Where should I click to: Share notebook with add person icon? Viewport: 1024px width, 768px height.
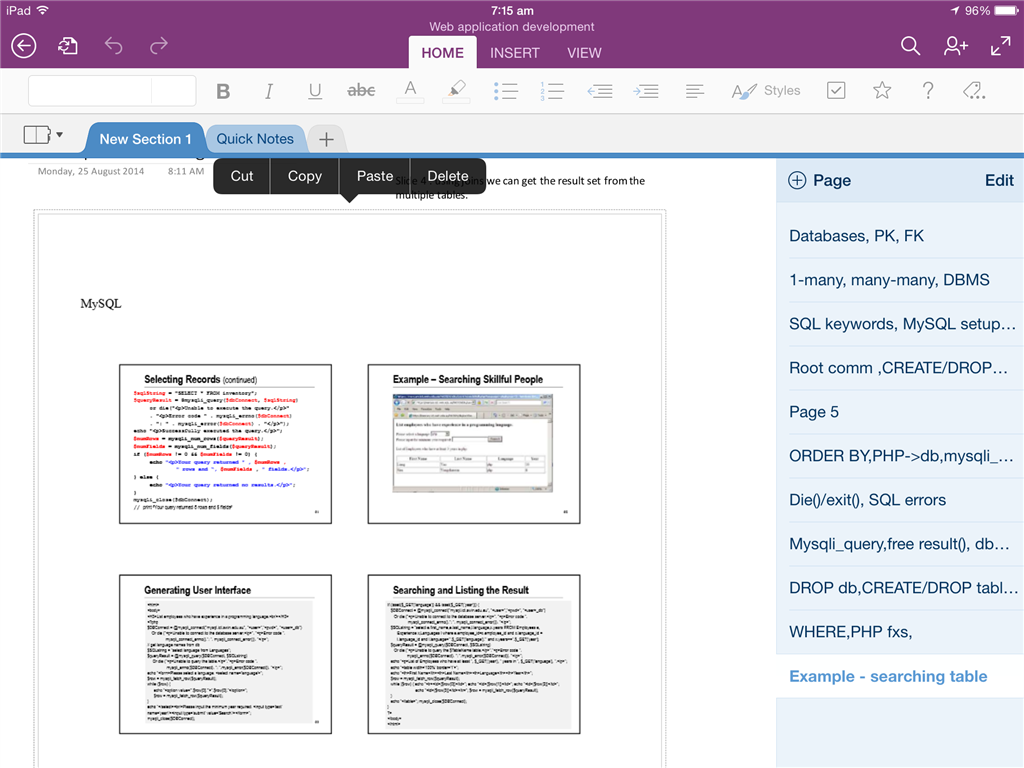pos(956,46)
